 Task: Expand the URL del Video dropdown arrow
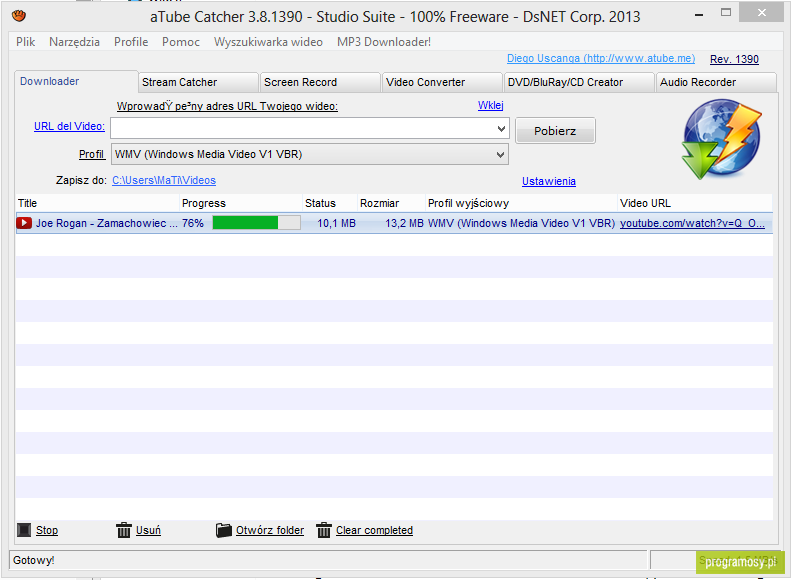[x=501, y=129]
